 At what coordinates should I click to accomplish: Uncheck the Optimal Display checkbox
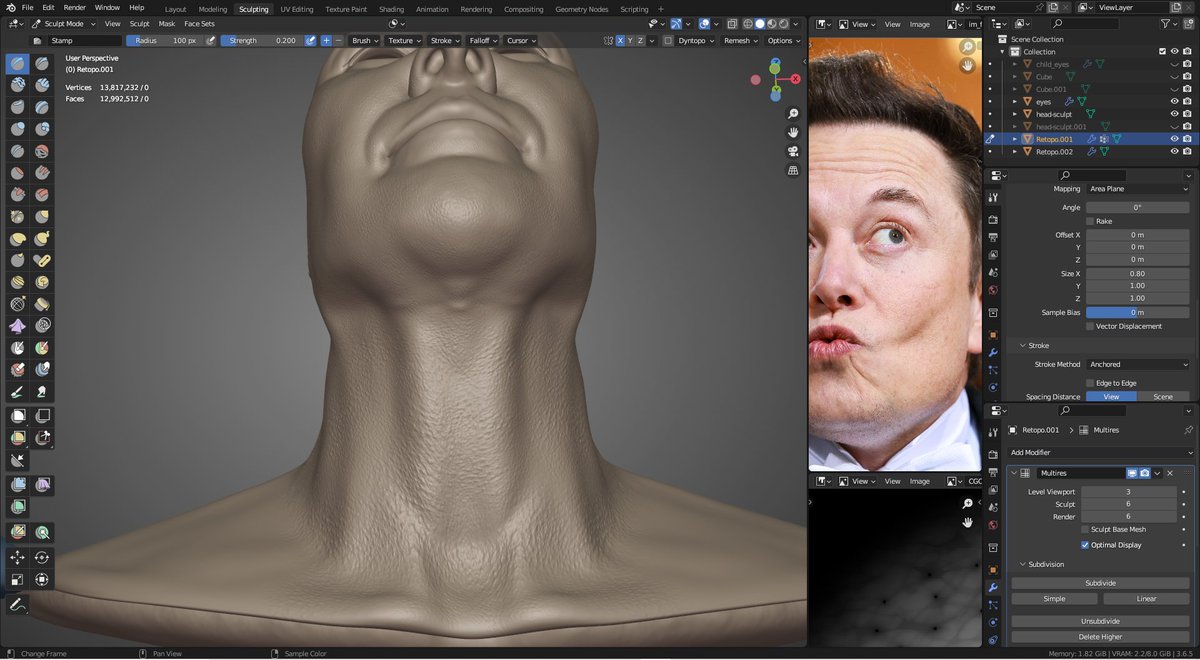1085,545
